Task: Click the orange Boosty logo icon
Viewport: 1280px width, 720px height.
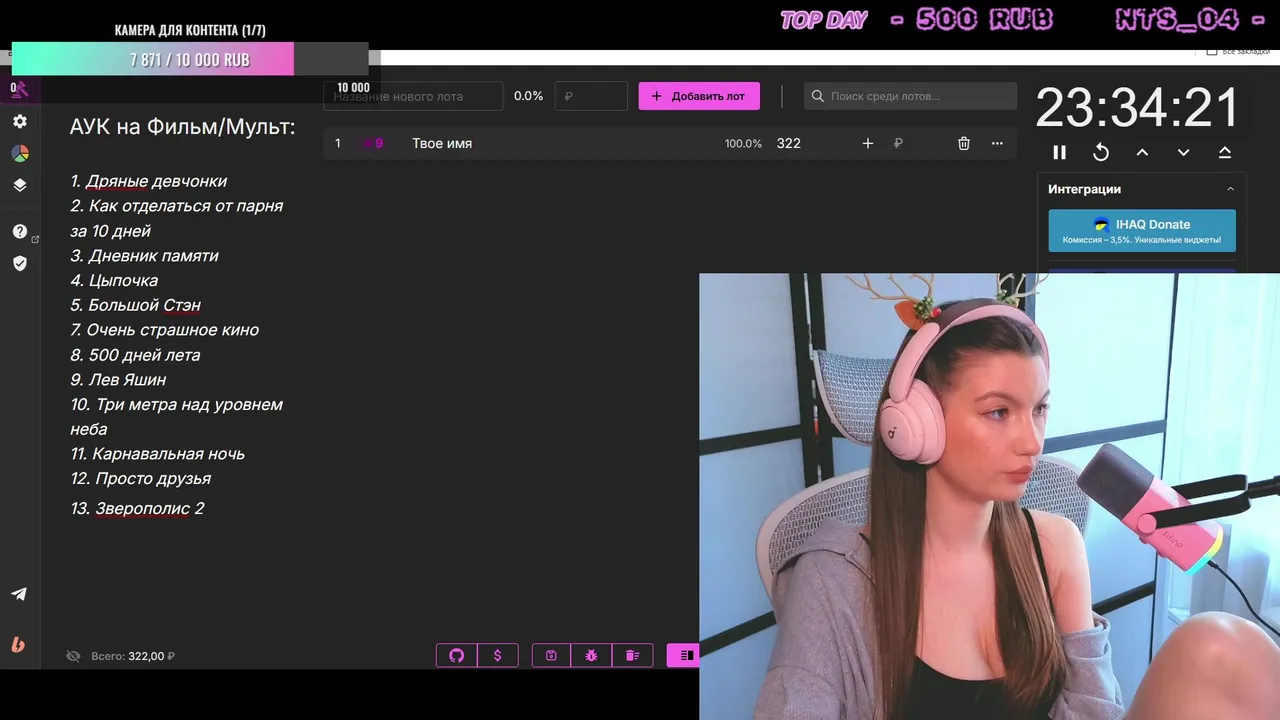Action: 18,644
